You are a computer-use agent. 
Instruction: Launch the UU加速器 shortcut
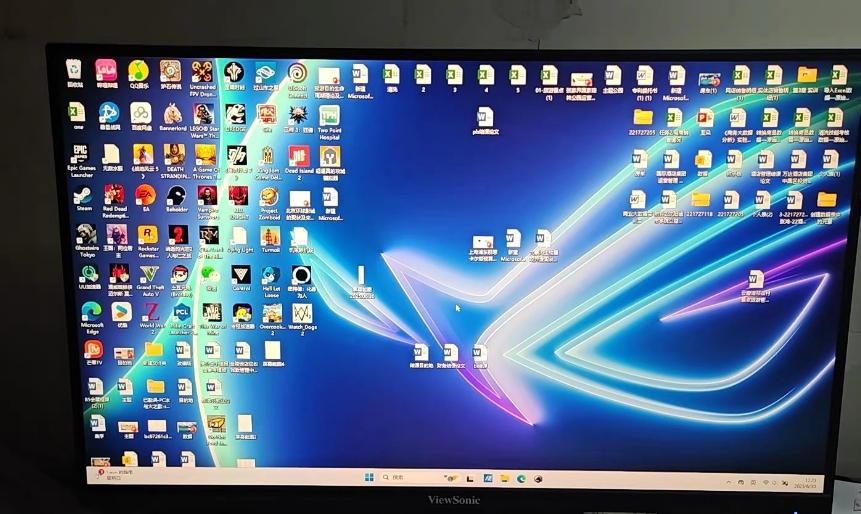click(88, 276)
